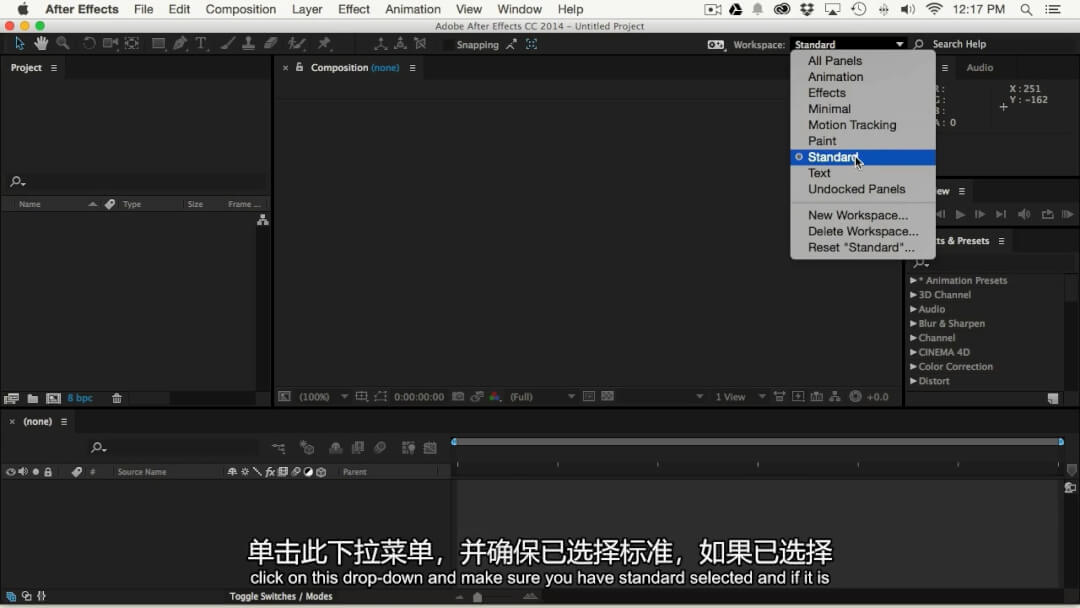The width and height of the screenshot is (1080, 608).
Task: Open the Workspace dropdown
Action: click(849, 45)
